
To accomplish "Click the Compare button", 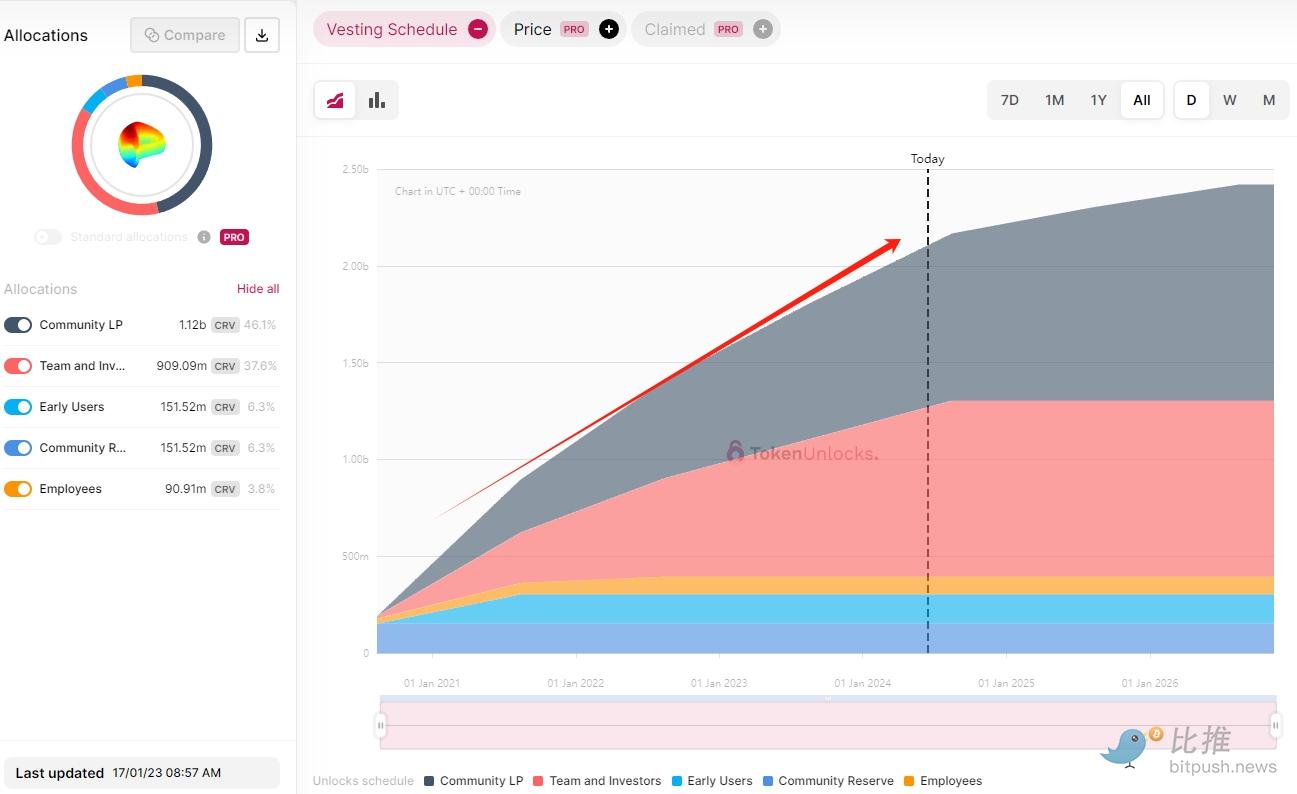I will coord(185,35).
